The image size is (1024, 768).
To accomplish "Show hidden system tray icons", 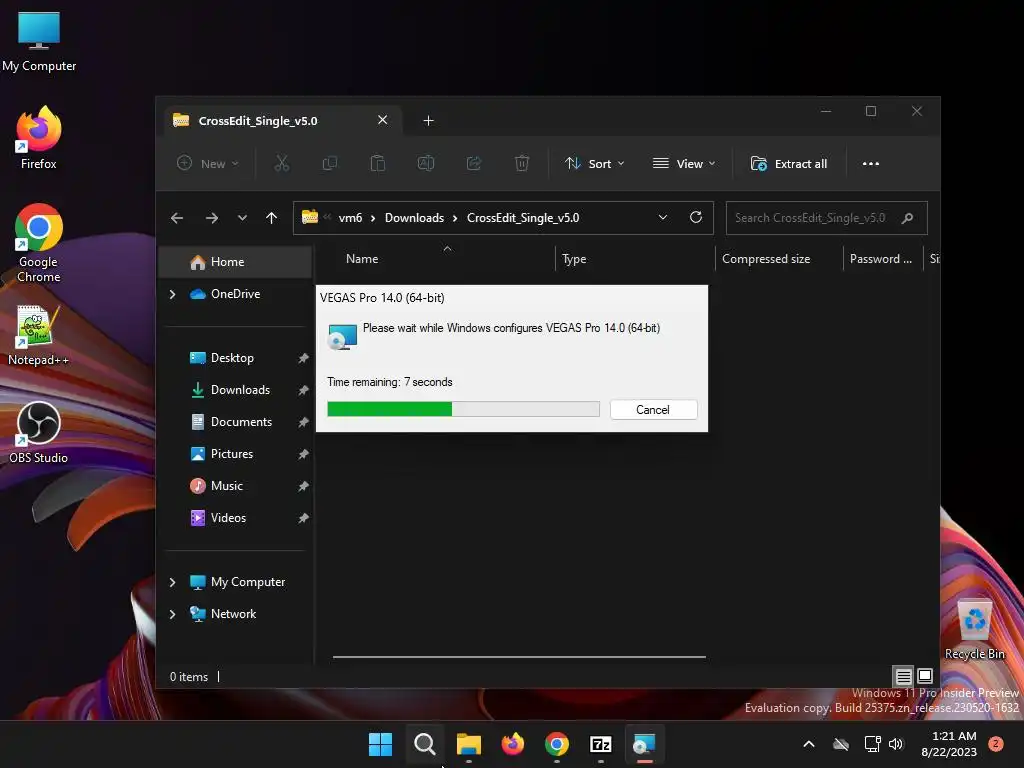I will 808,744.
